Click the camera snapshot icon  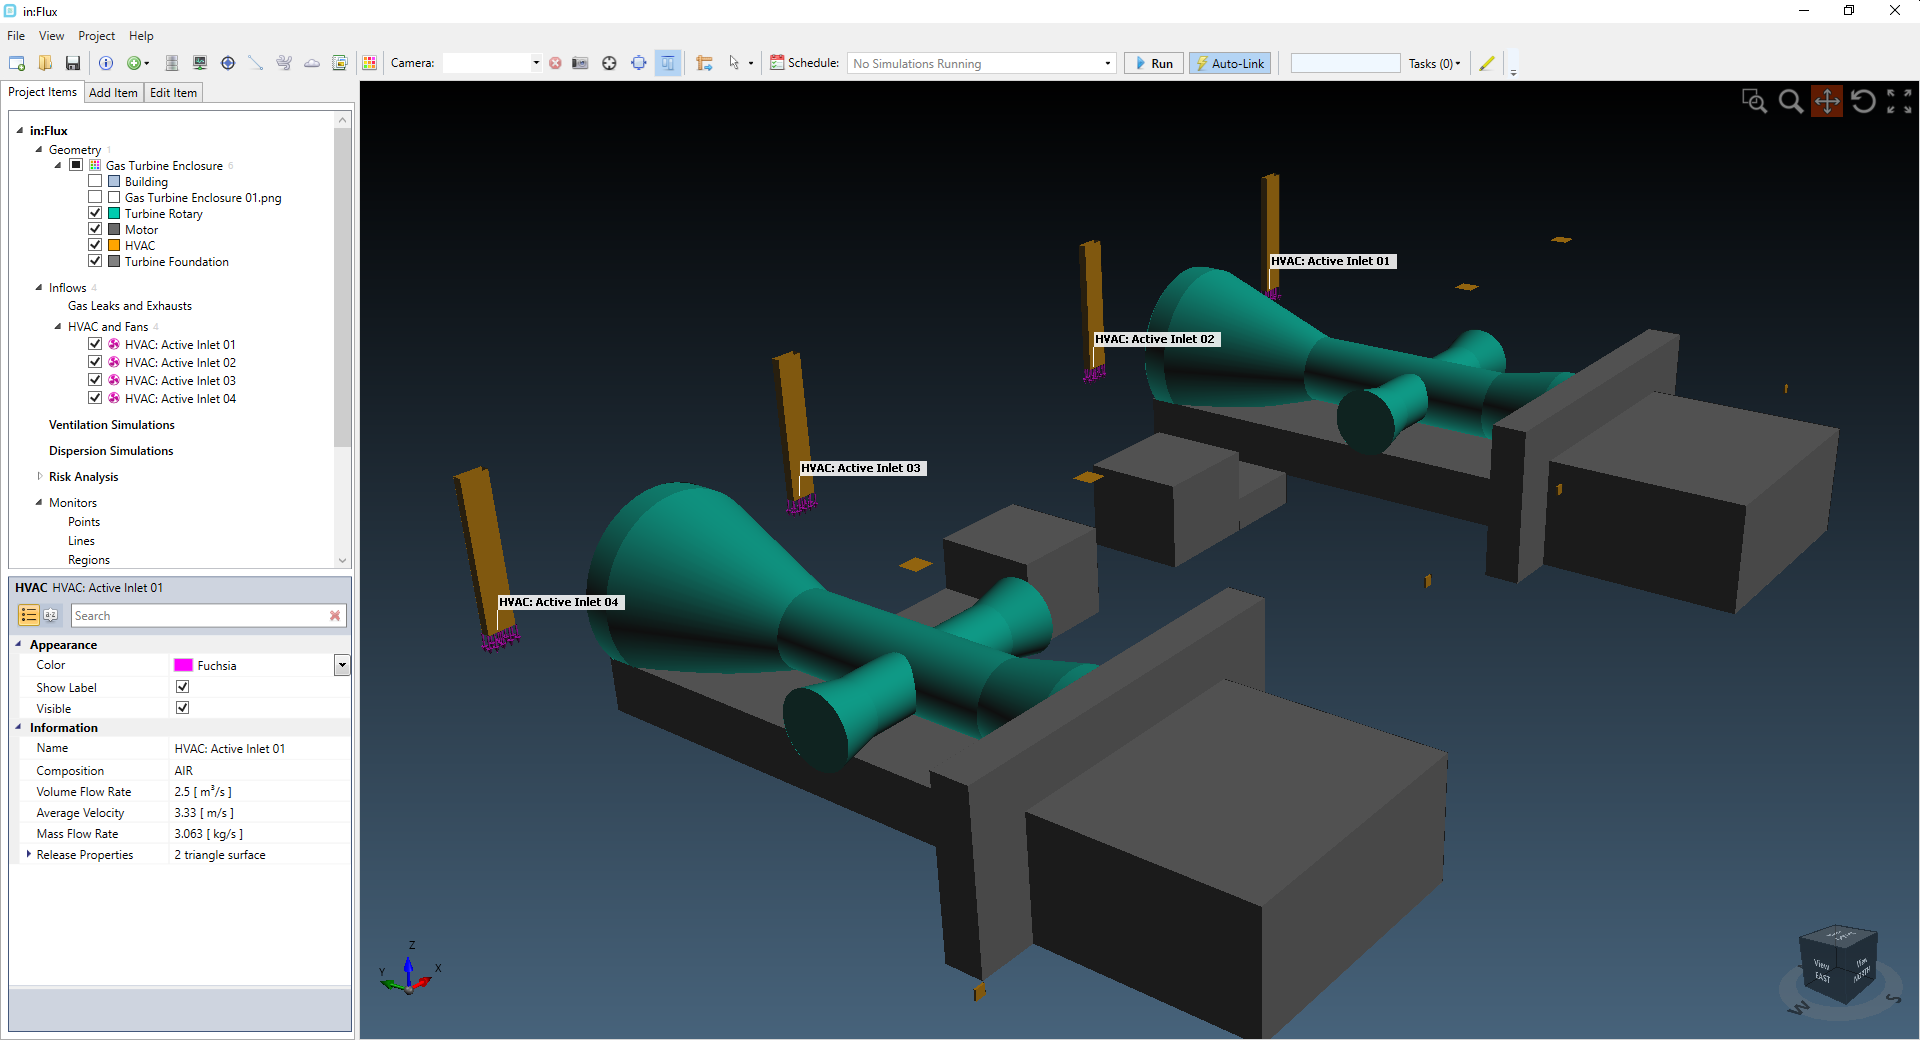tap(580, 63)
